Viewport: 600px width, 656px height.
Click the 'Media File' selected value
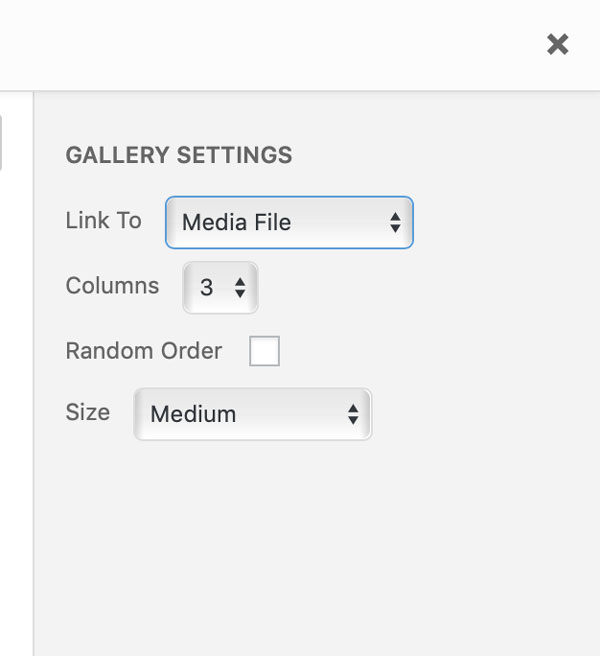click(x=236, y=222)
